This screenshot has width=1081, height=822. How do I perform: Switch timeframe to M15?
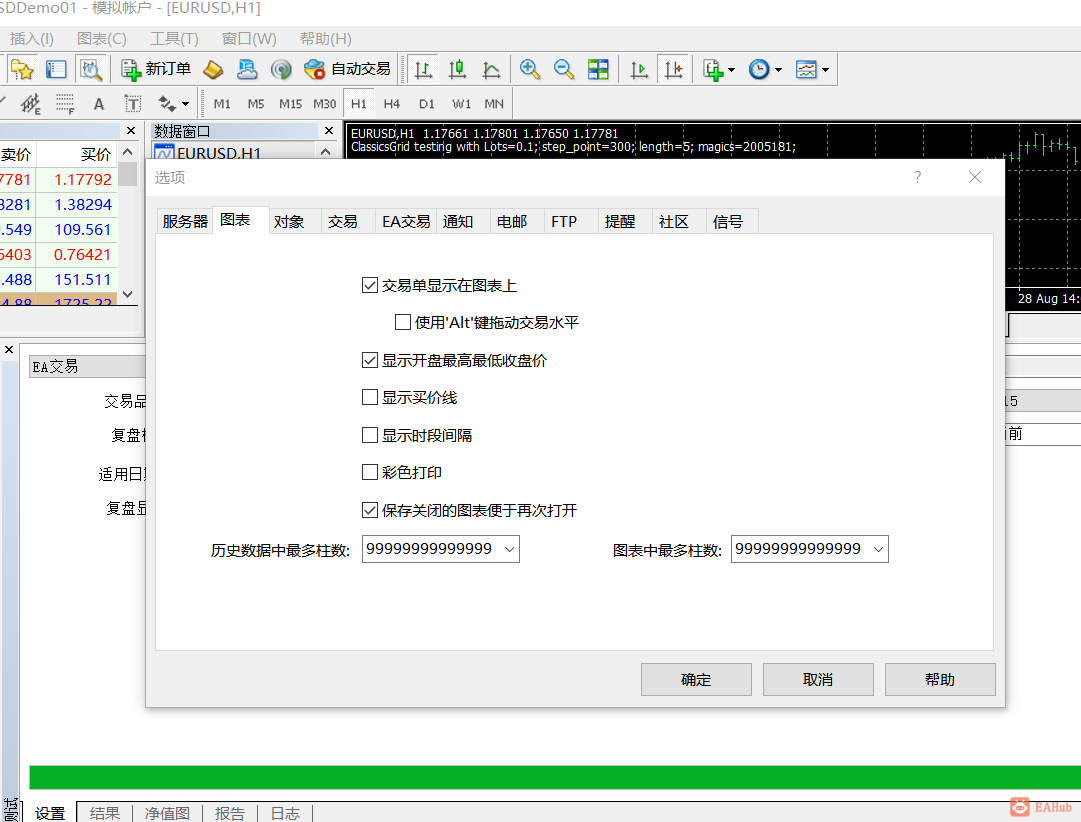point(290,104)
